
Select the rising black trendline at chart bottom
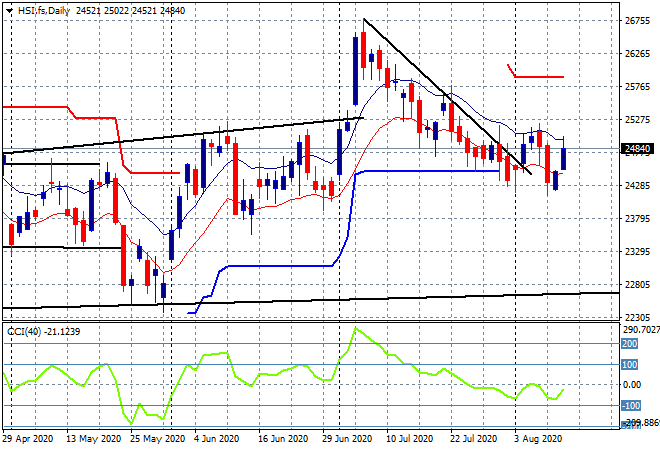[311, 300]
